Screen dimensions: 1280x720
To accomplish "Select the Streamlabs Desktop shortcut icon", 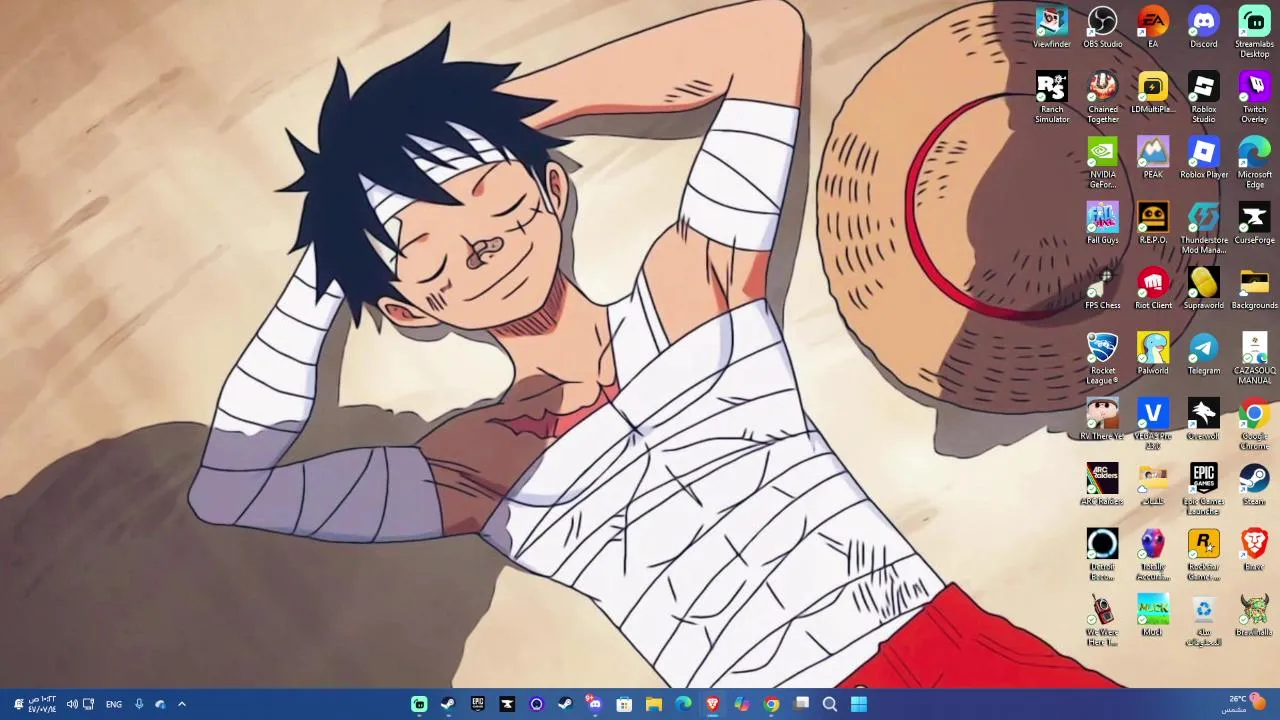I will point(1254,32).
